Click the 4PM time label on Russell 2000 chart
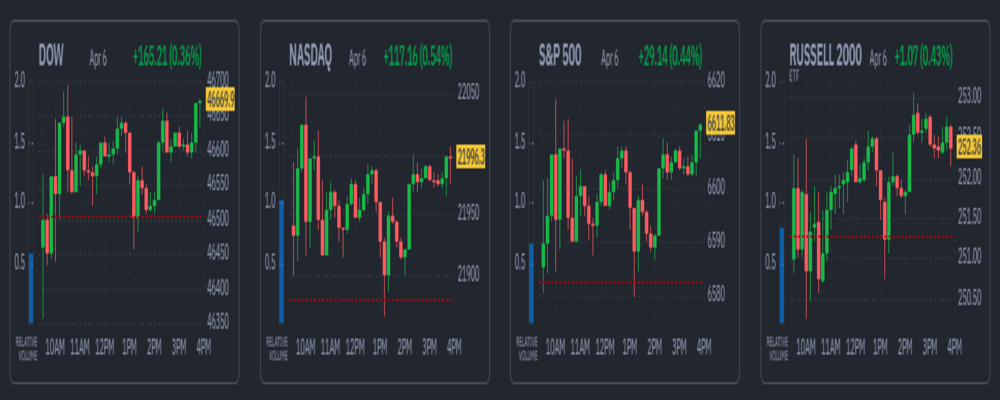Viewport: 1000px width, 400px height. point(954,346)
